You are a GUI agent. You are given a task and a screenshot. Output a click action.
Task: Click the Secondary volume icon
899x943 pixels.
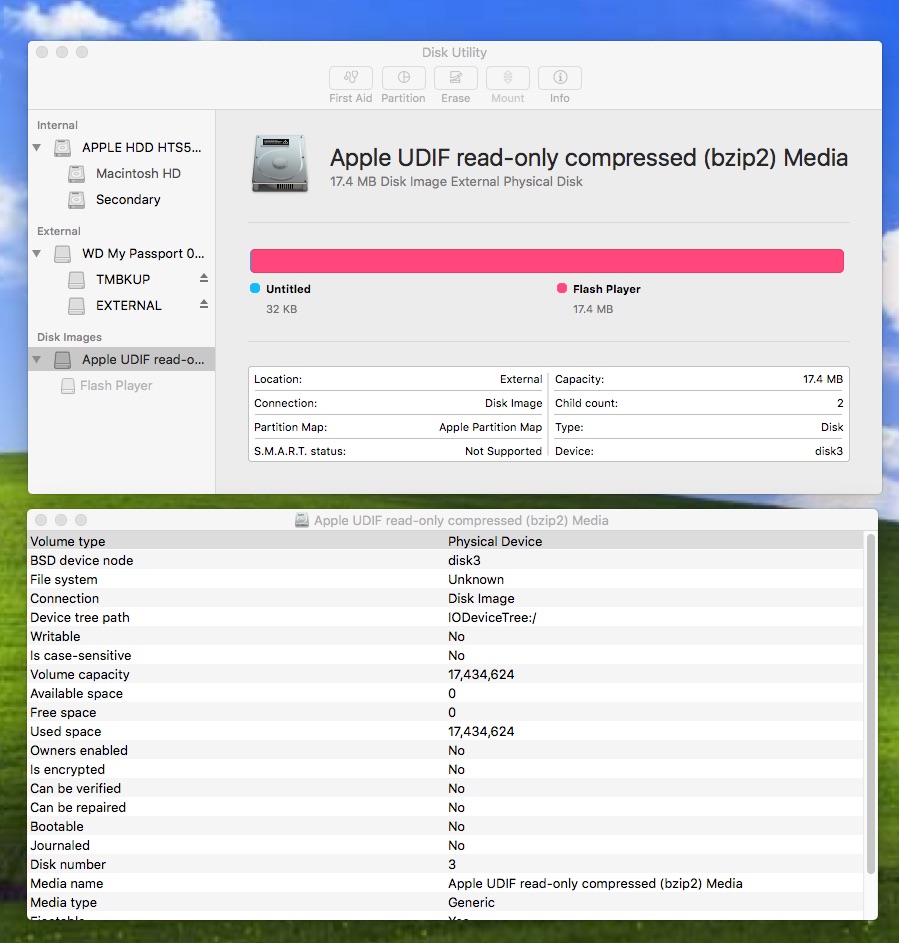point(76,200)
